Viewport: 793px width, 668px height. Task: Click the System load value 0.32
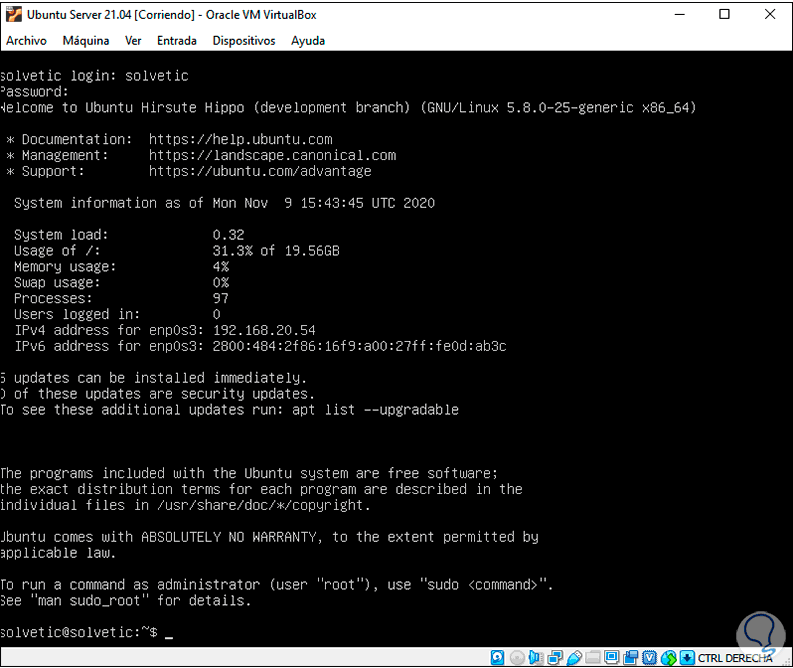[228, 235]
